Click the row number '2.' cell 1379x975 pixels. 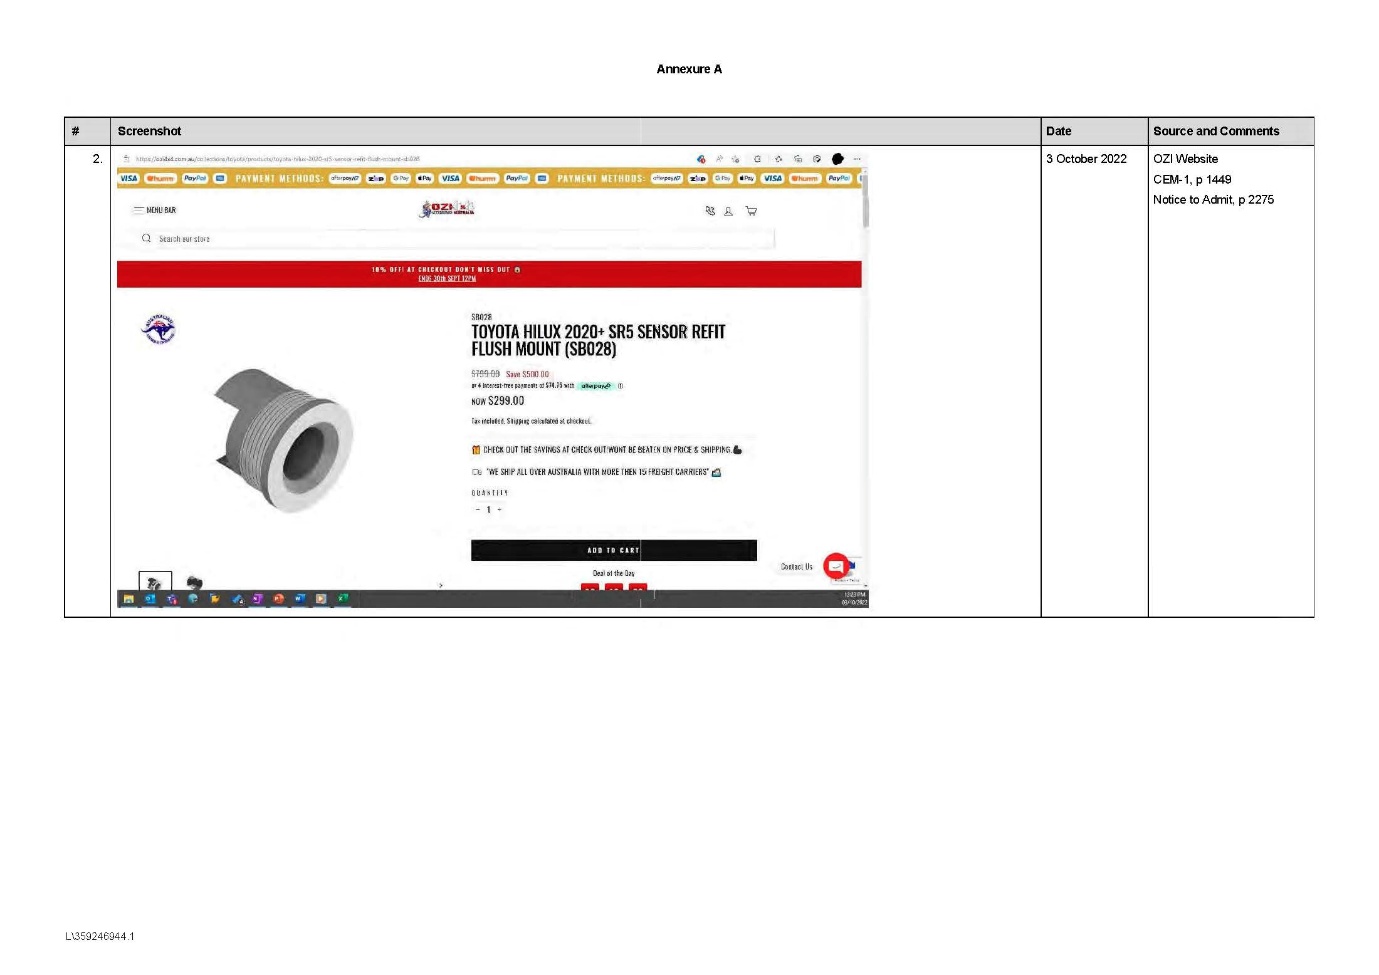point(97,159)
